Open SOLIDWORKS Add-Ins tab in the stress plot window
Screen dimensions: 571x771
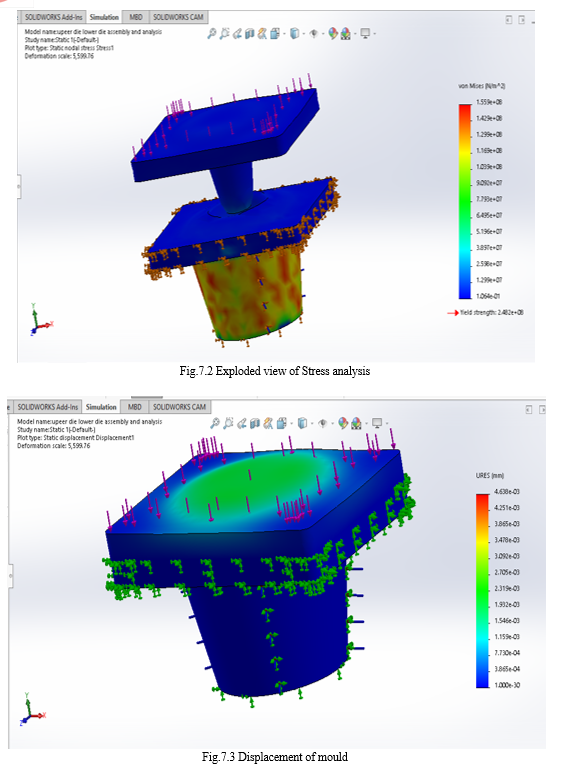tap(53, 17)
